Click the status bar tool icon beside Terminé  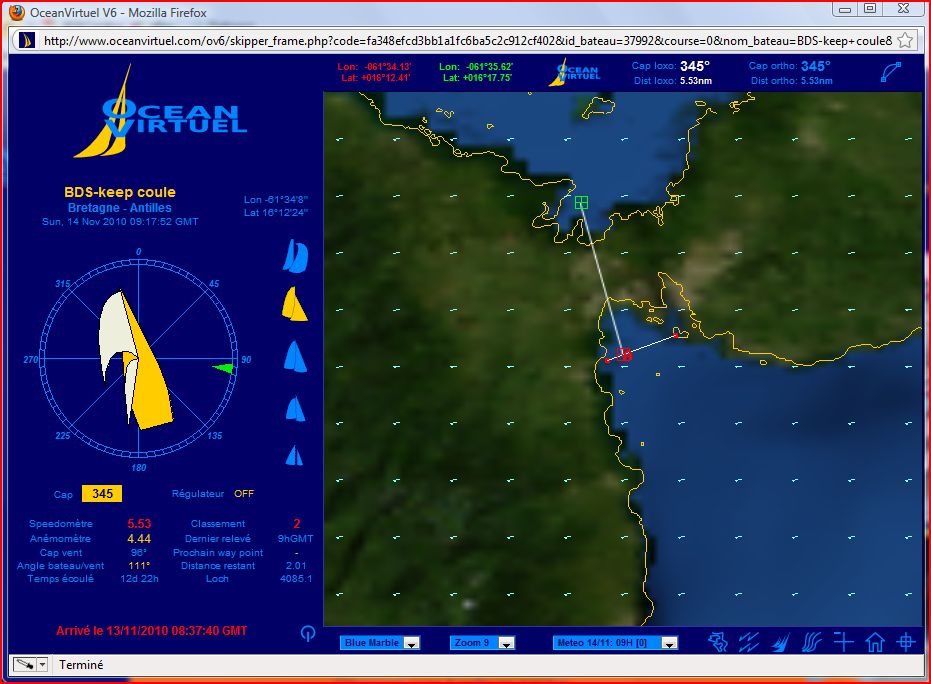click(24, 664)
